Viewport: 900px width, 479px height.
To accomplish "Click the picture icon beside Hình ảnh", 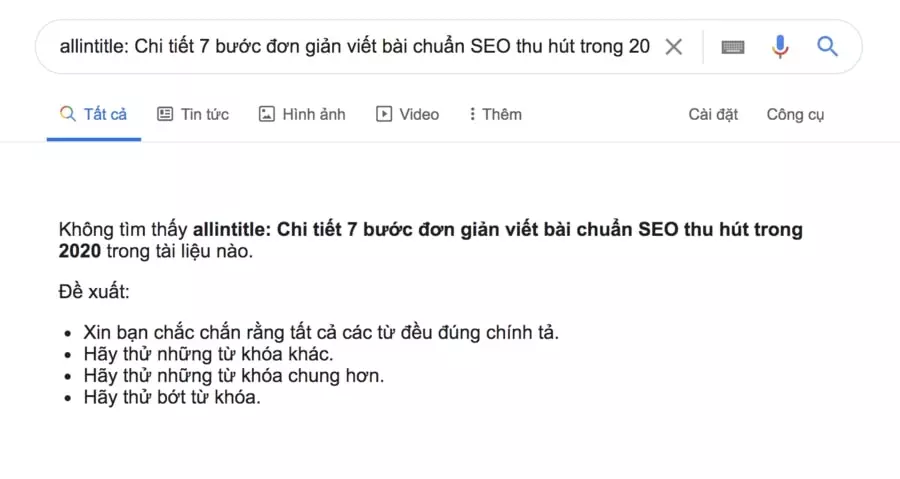I will (266, 114).
